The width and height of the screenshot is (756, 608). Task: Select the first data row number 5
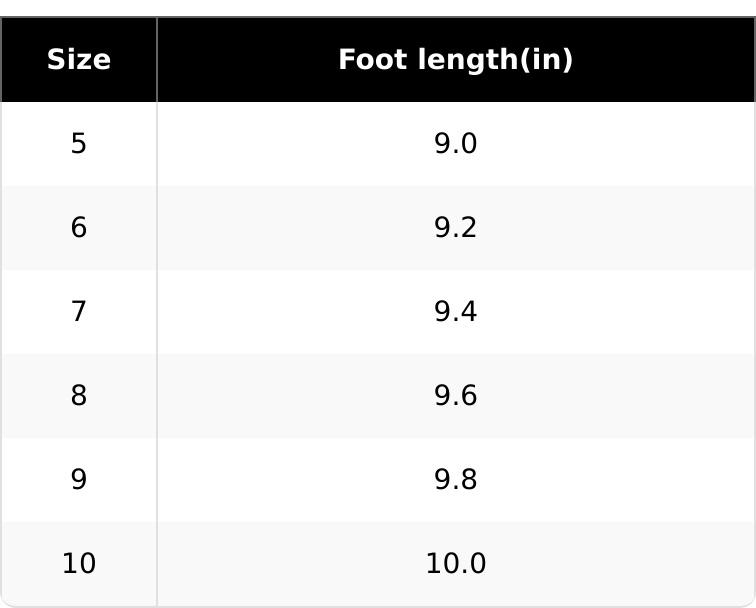point(79,144)
